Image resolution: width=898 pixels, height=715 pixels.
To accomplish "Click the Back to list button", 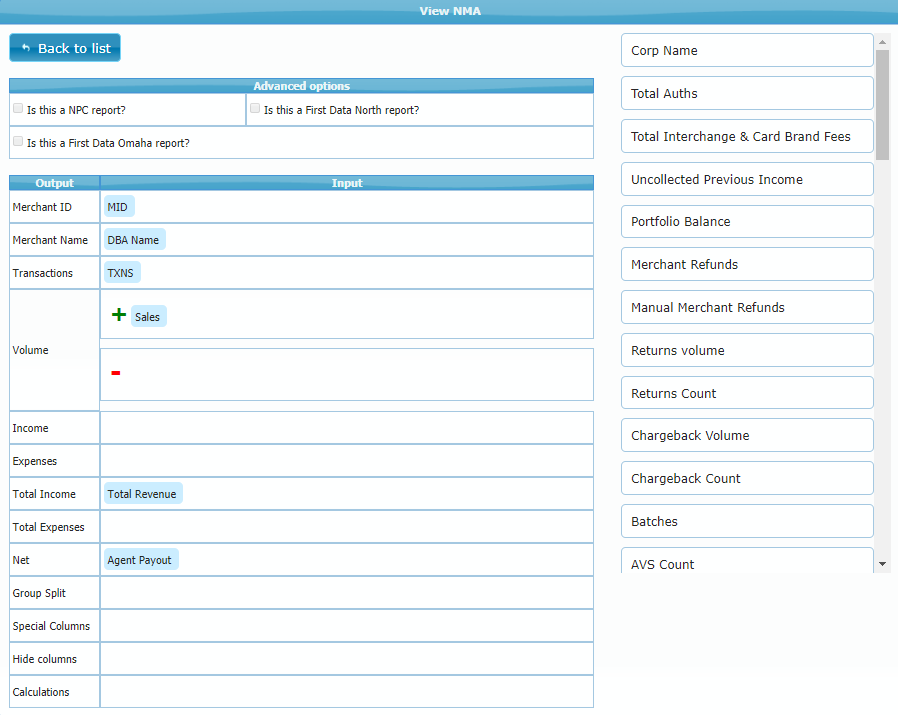I will 65,48.
